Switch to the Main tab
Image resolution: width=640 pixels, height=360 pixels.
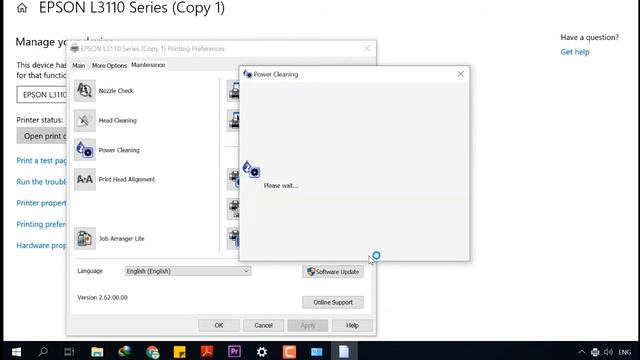(x=79, y=65)
